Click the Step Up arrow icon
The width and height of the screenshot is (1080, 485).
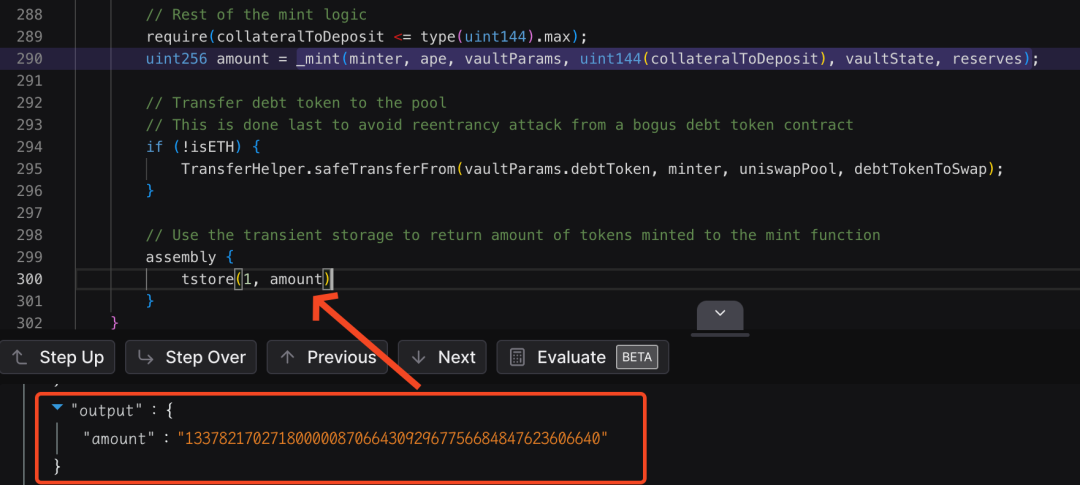19,357
